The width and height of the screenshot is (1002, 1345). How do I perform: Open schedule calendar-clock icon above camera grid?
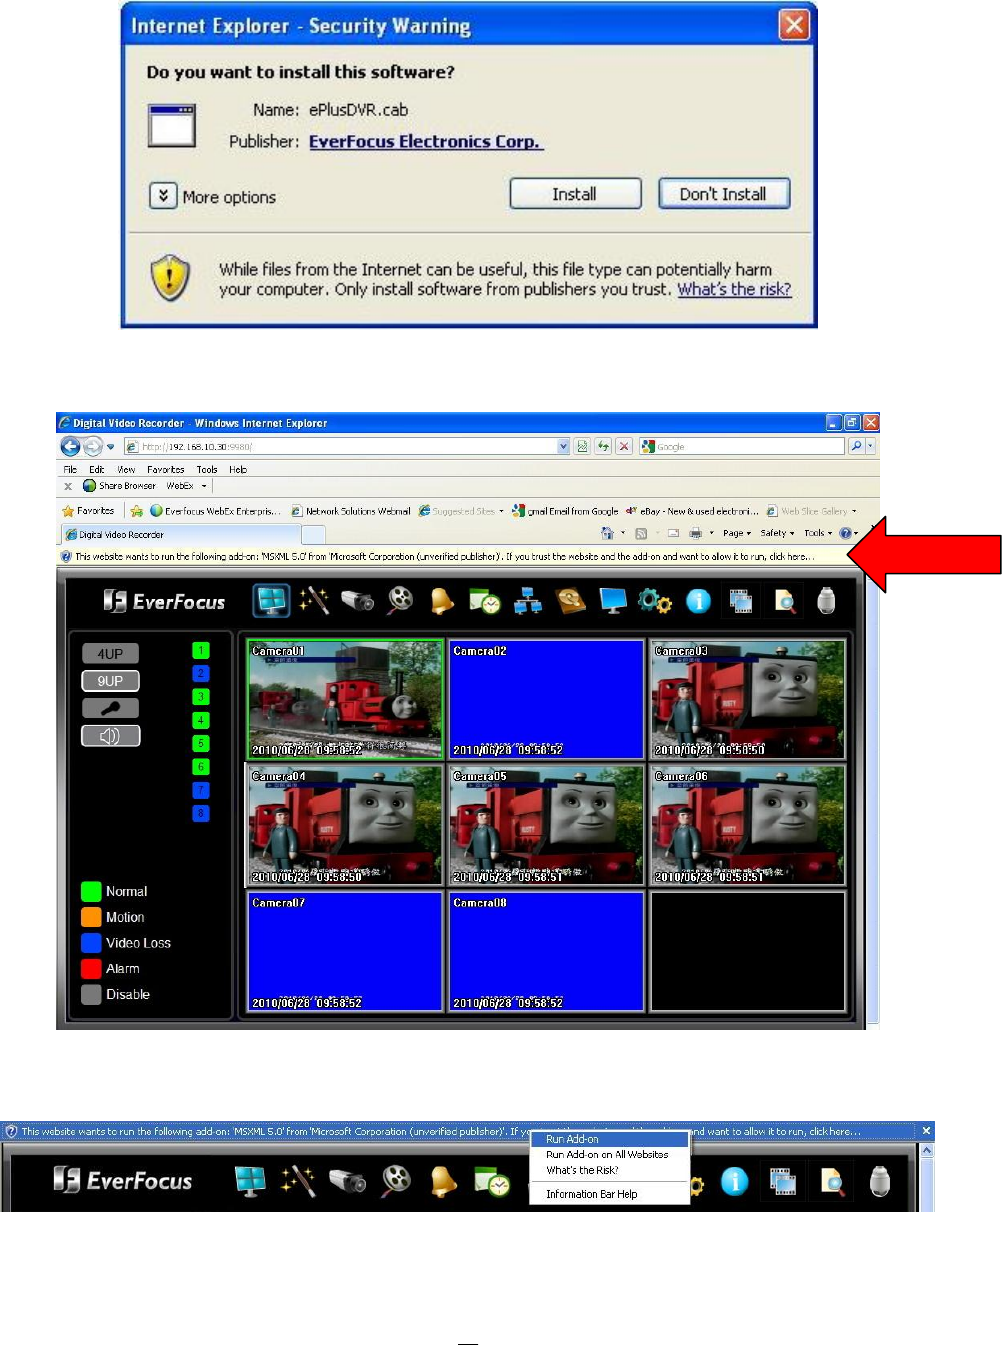[485, 601]
